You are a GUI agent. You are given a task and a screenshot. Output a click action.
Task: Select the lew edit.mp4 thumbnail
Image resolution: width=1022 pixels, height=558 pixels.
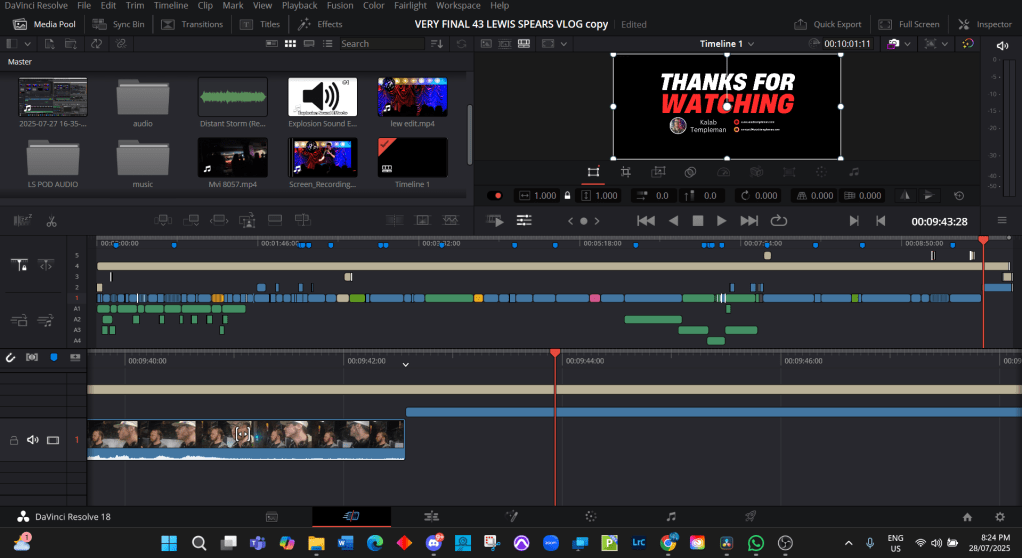[x=412, y=98]
